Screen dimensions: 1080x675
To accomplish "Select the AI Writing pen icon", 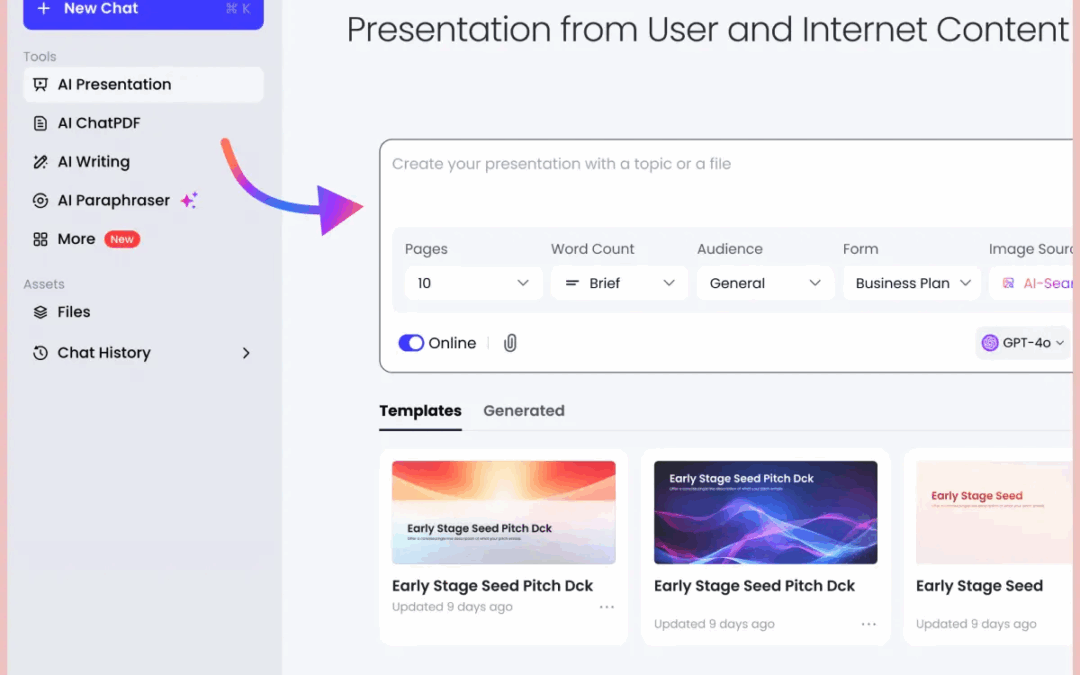I will tap(40, 162).
